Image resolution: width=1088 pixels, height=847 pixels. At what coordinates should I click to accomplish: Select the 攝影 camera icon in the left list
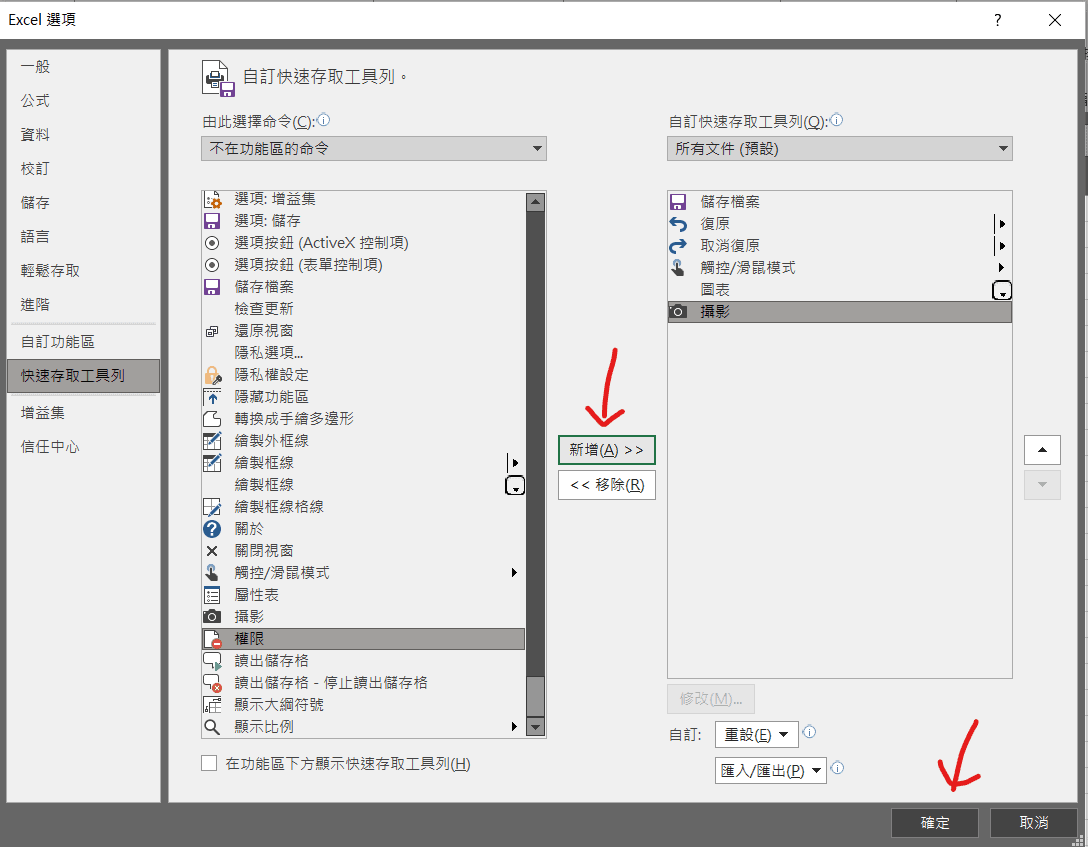[212, 617]
